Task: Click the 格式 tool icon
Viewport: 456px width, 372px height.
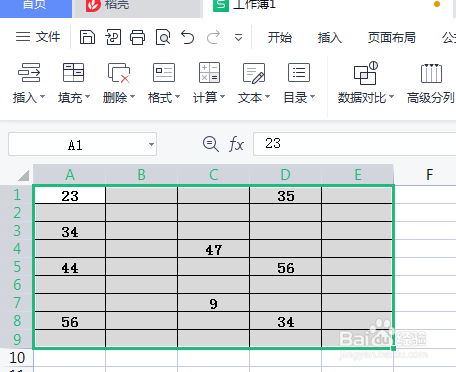Action: [x=164, y=73]
